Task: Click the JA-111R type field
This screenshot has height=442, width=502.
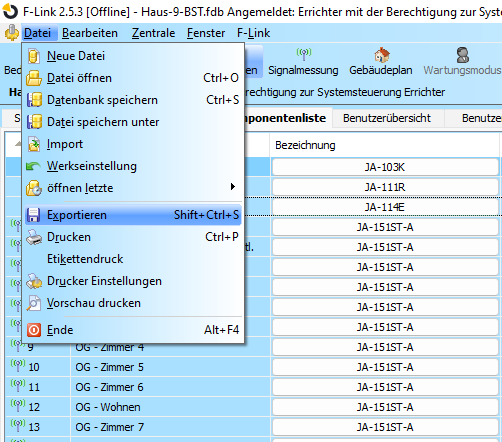Action: tap(385, 187)
